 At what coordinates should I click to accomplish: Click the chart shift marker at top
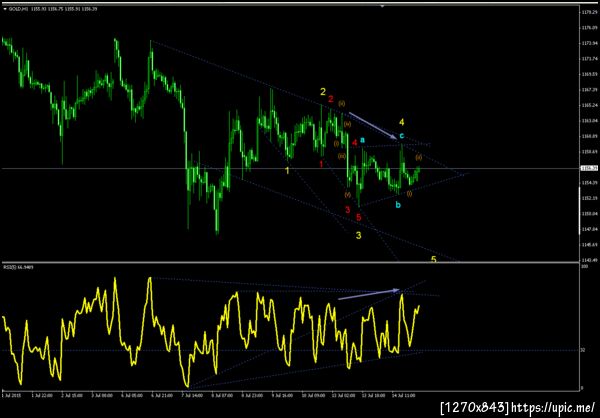point(382,6)
